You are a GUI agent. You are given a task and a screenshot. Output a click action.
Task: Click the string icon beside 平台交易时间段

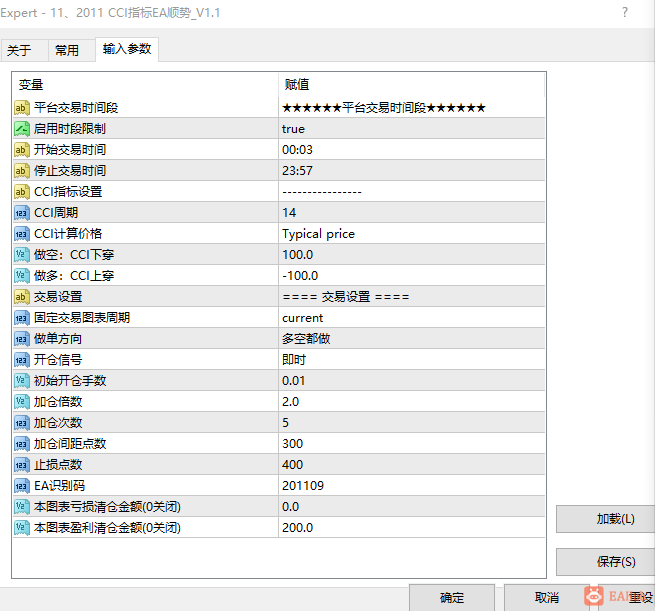[21, 108]
